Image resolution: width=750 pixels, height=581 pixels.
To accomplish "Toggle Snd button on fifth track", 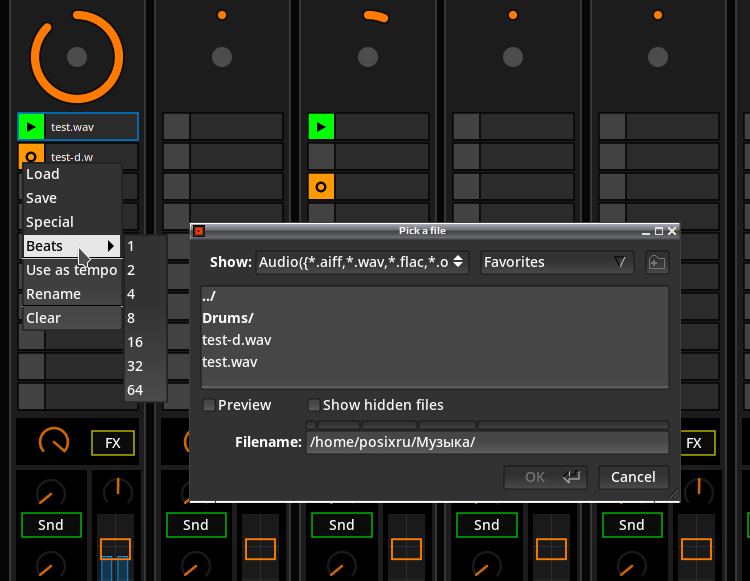I will point(632,525).
